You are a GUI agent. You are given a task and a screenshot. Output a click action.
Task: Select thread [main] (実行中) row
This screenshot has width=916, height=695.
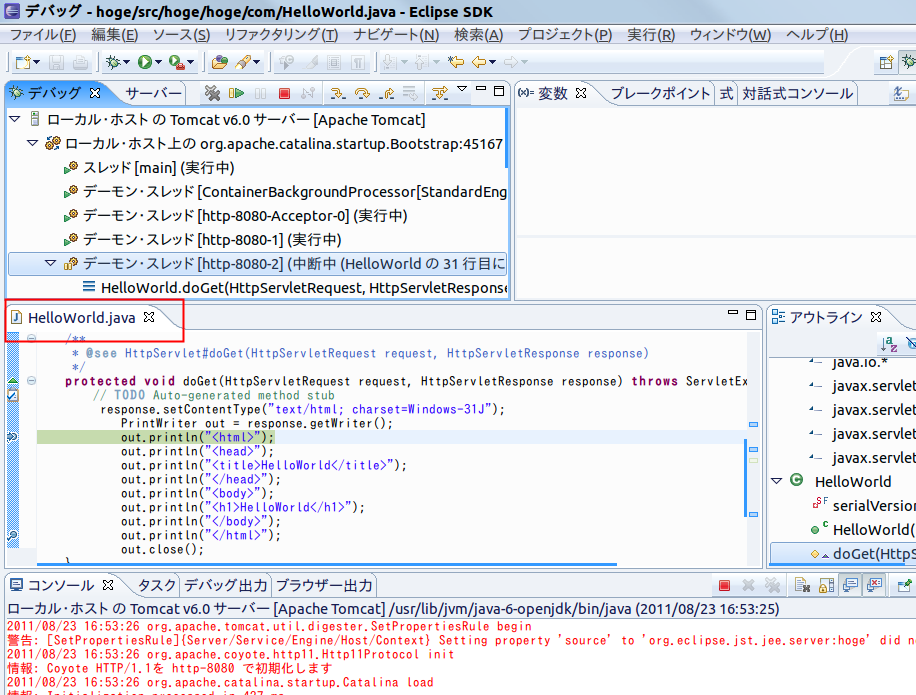tap(257, 168)
